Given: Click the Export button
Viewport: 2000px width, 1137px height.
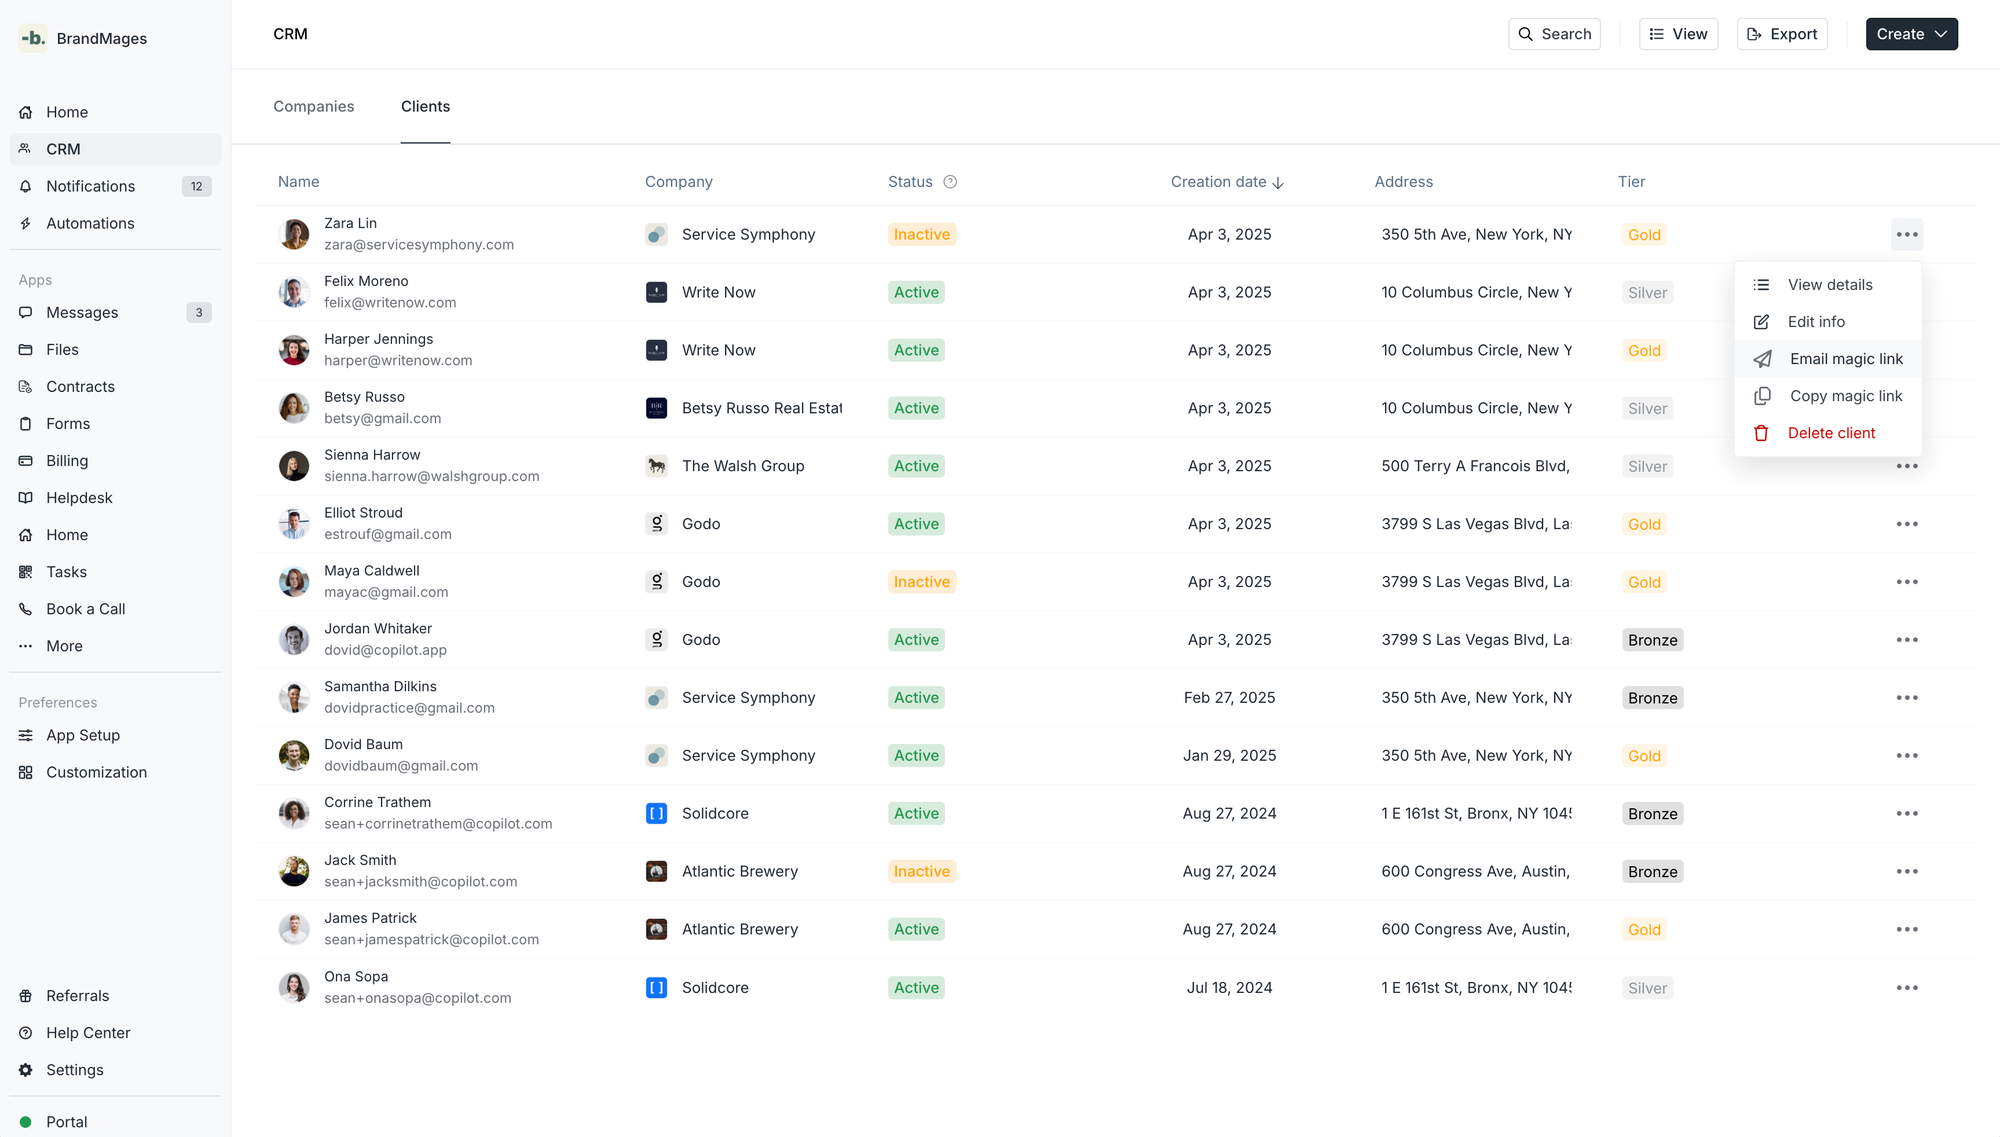Looking at the screenshot, I should coord(1782,34).
